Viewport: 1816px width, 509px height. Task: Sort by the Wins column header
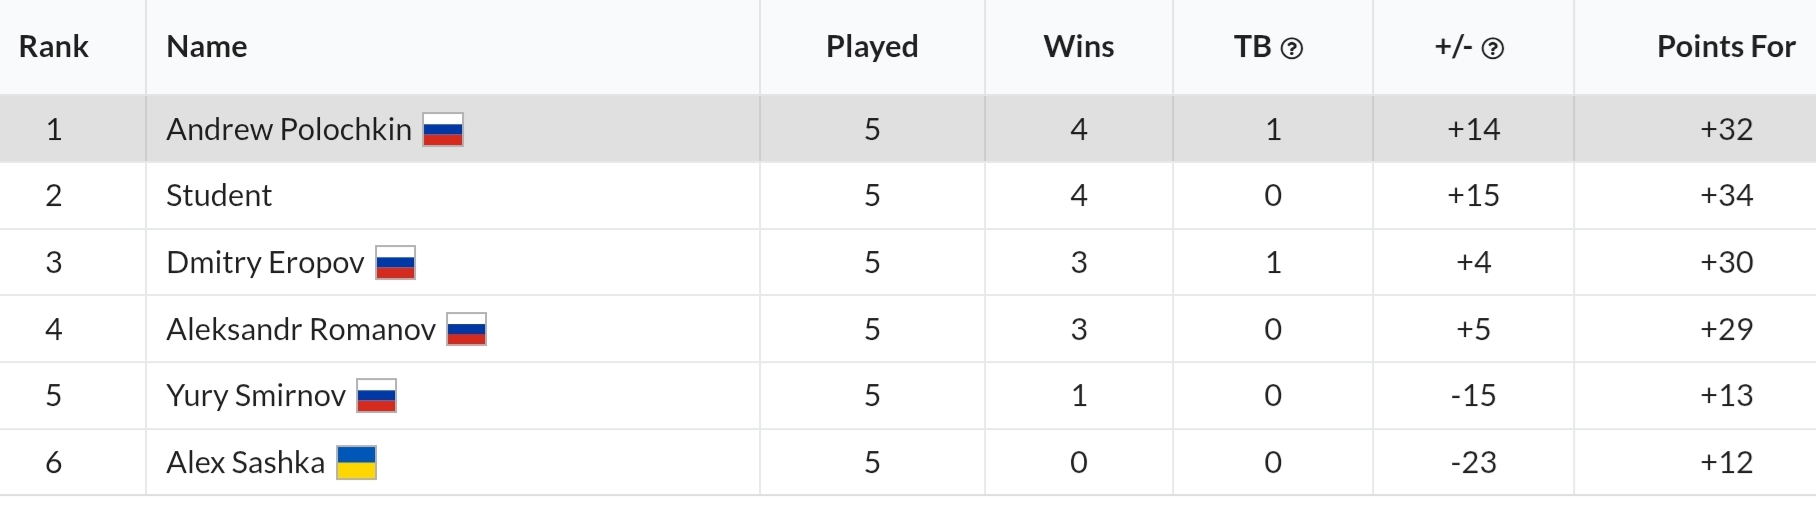(1079, 47)
